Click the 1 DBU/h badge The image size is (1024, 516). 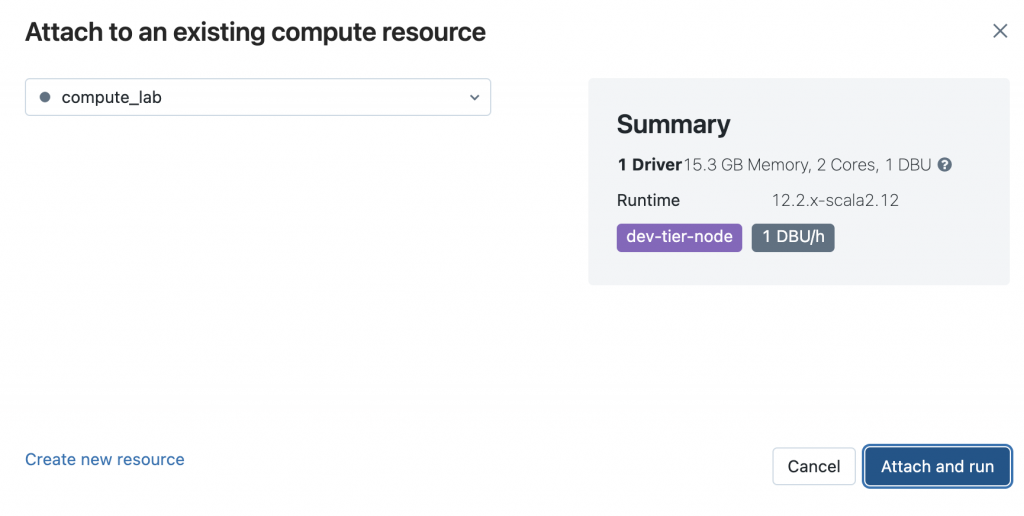point(793,237)
